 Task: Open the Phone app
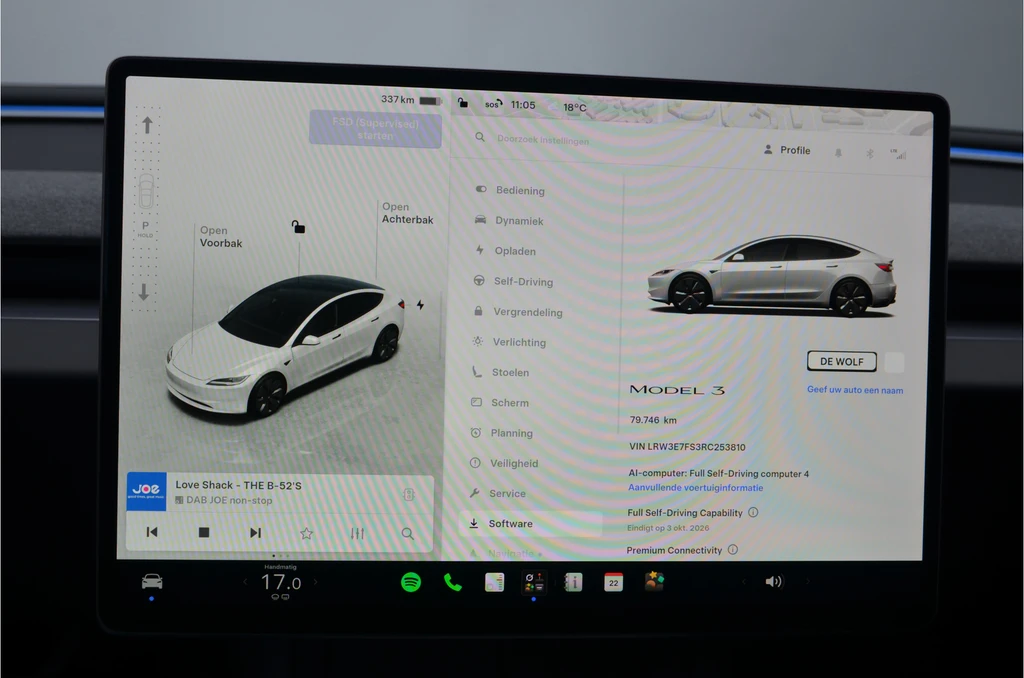453,581
